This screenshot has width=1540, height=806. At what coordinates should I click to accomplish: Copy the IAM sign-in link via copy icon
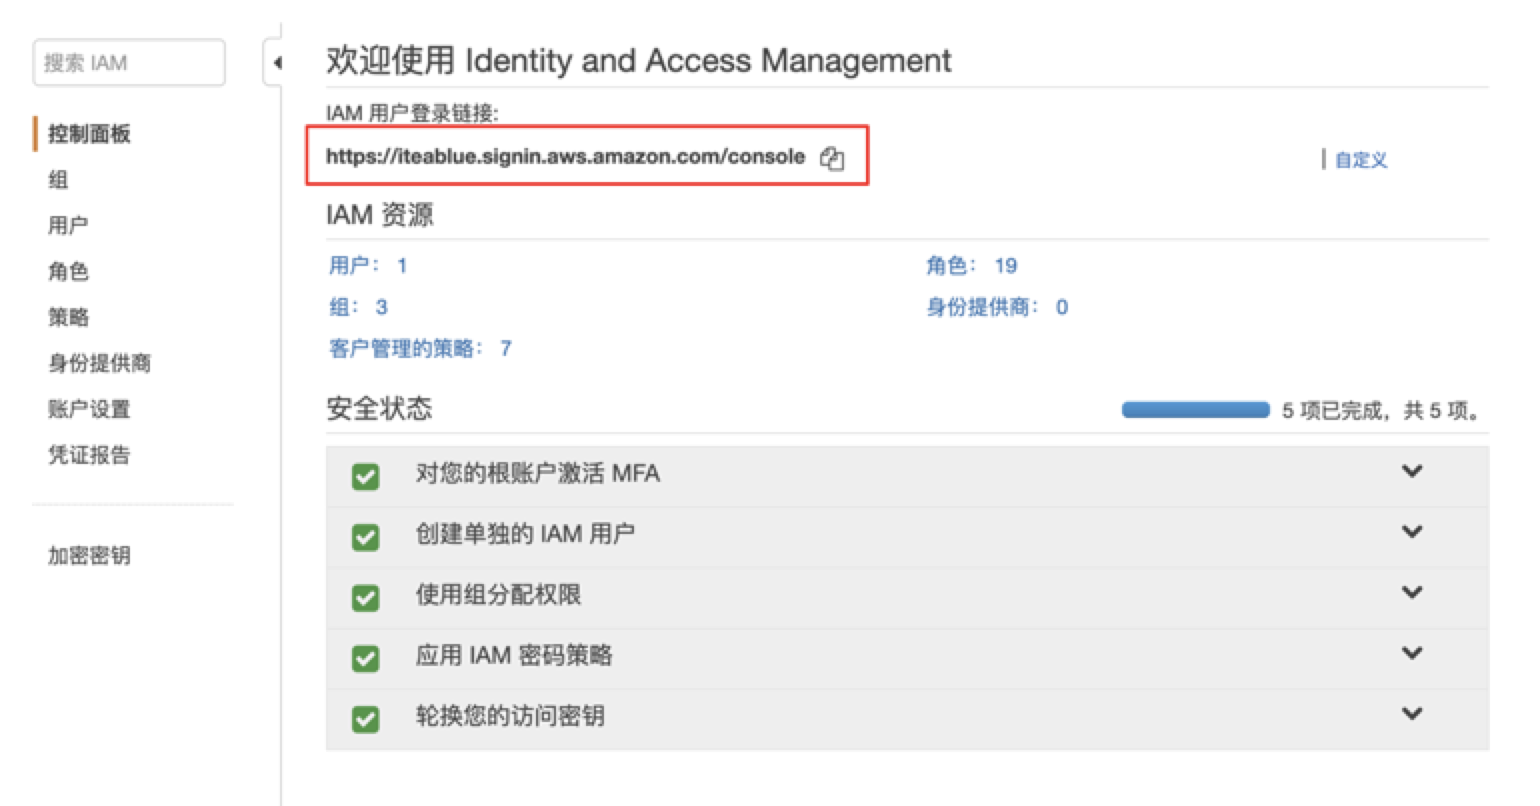coord(832,158)
